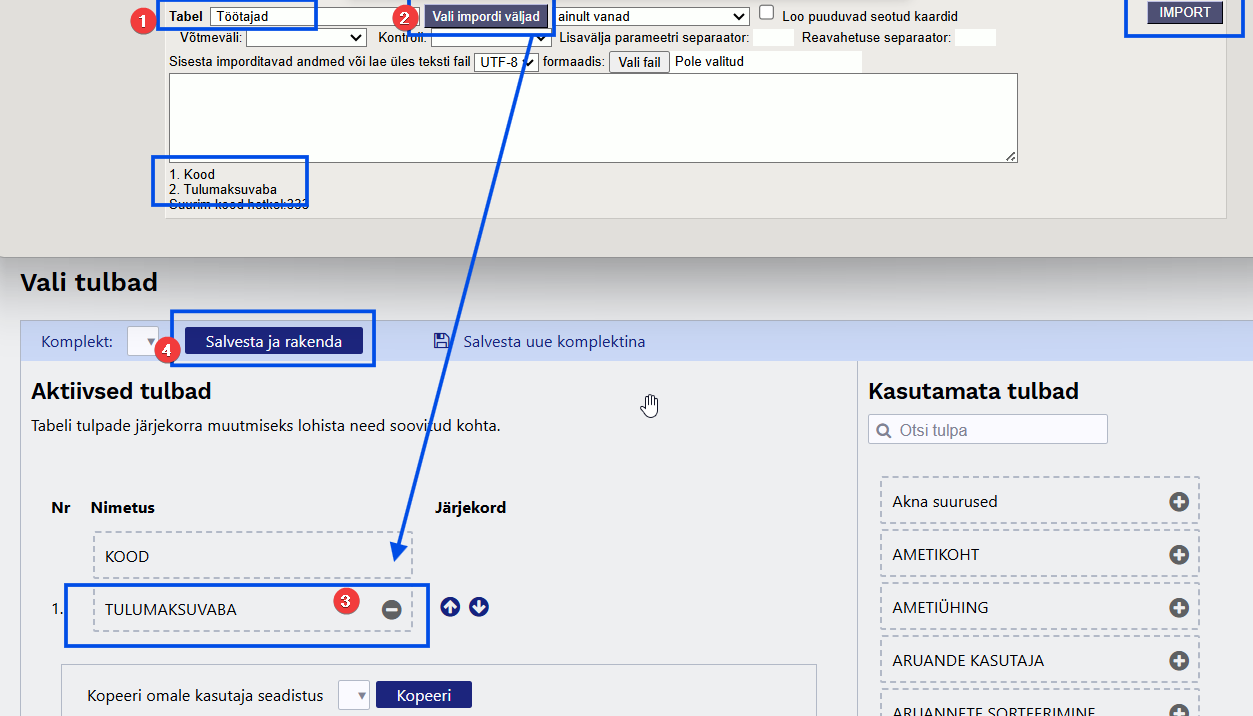Viewport: 1253px width, 716px height.
Task: Add the ARUANDE KASUTAJA column
Action: (1178, 660)
